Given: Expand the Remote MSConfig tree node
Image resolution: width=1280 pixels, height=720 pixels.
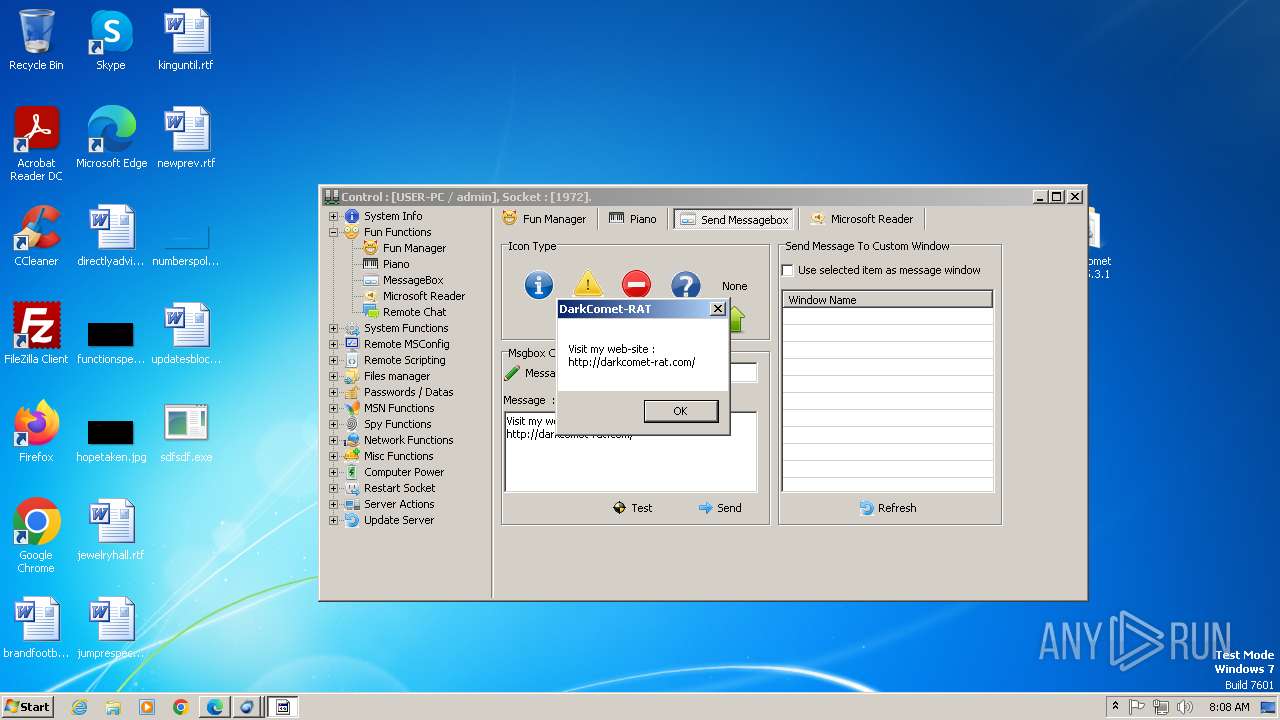Looking at the screenshot, I should (334, 344).
